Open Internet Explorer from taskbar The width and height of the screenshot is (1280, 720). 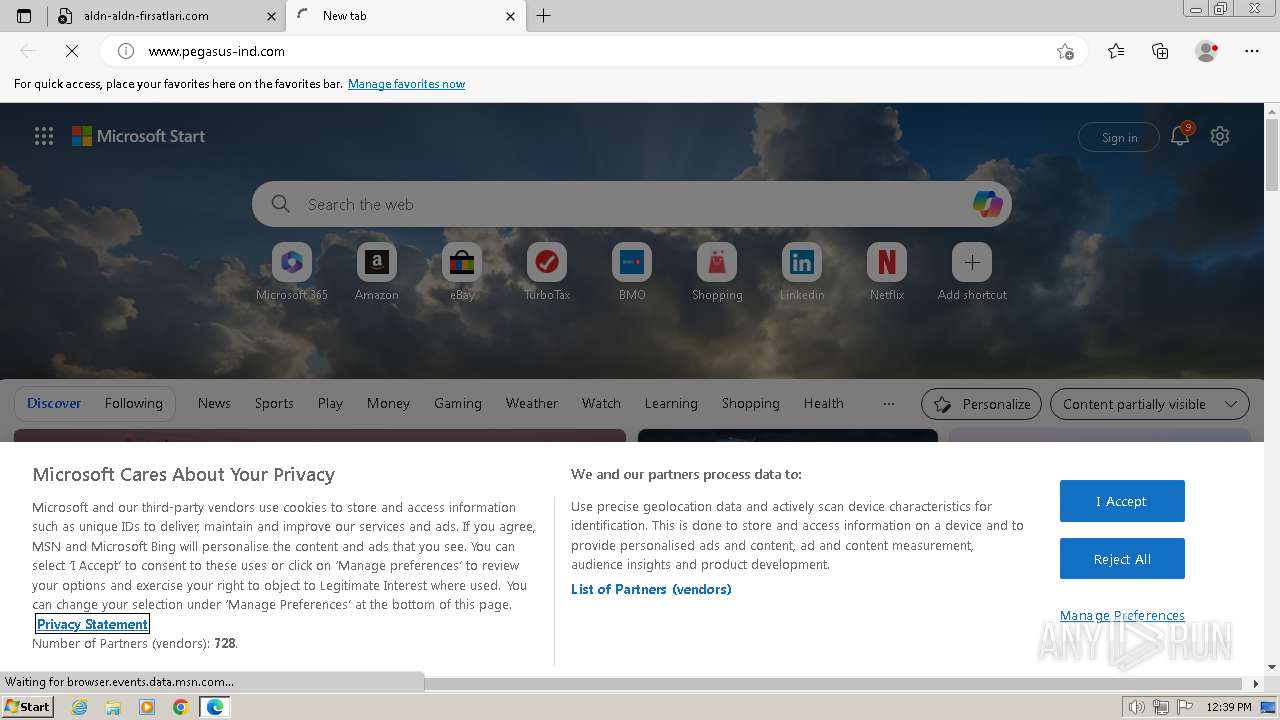79,707
